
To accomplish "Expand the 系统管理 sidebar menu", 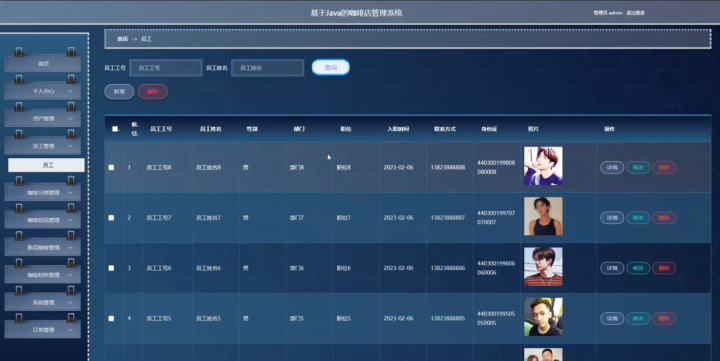I will (43, 303).
